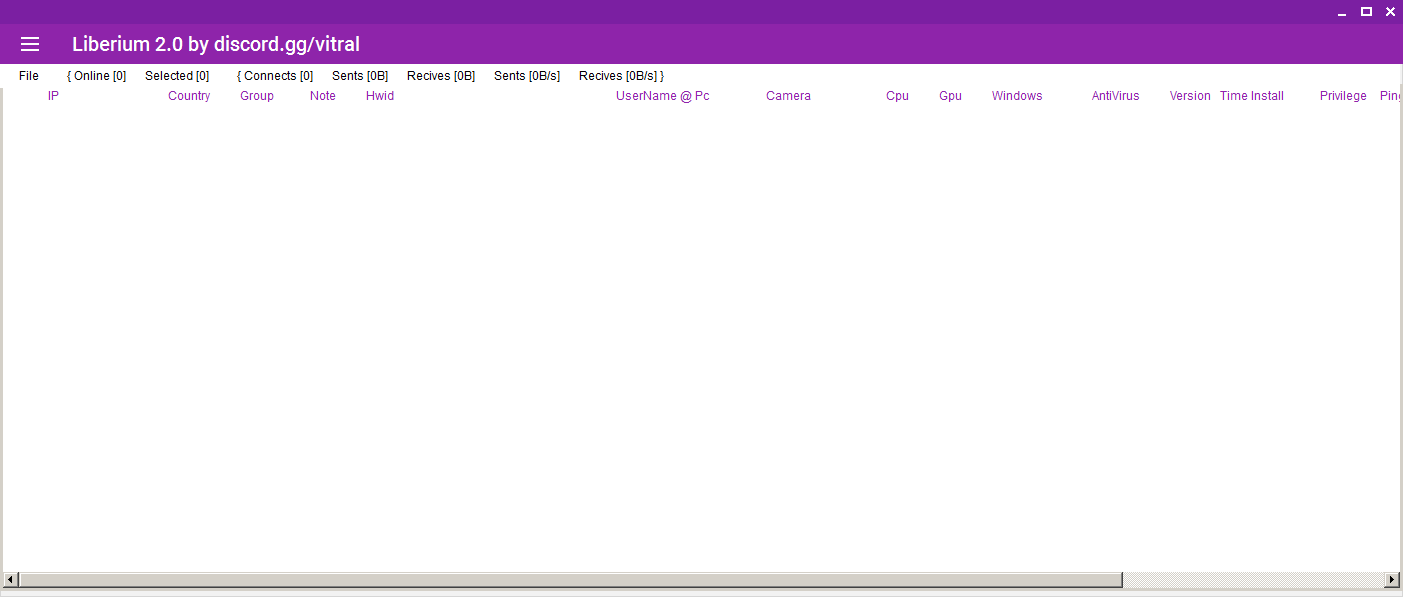Sort by UserName @ Pc column

pyautogui.click(x=662, y=96)
